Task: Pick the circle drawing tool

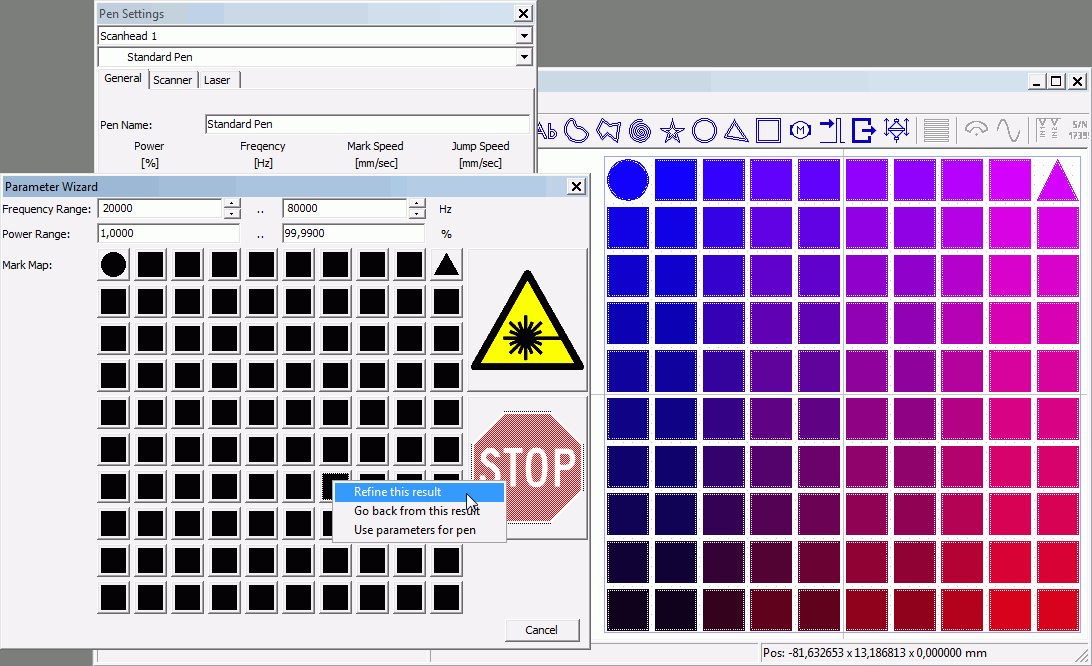Action: [x=704, y=130]
